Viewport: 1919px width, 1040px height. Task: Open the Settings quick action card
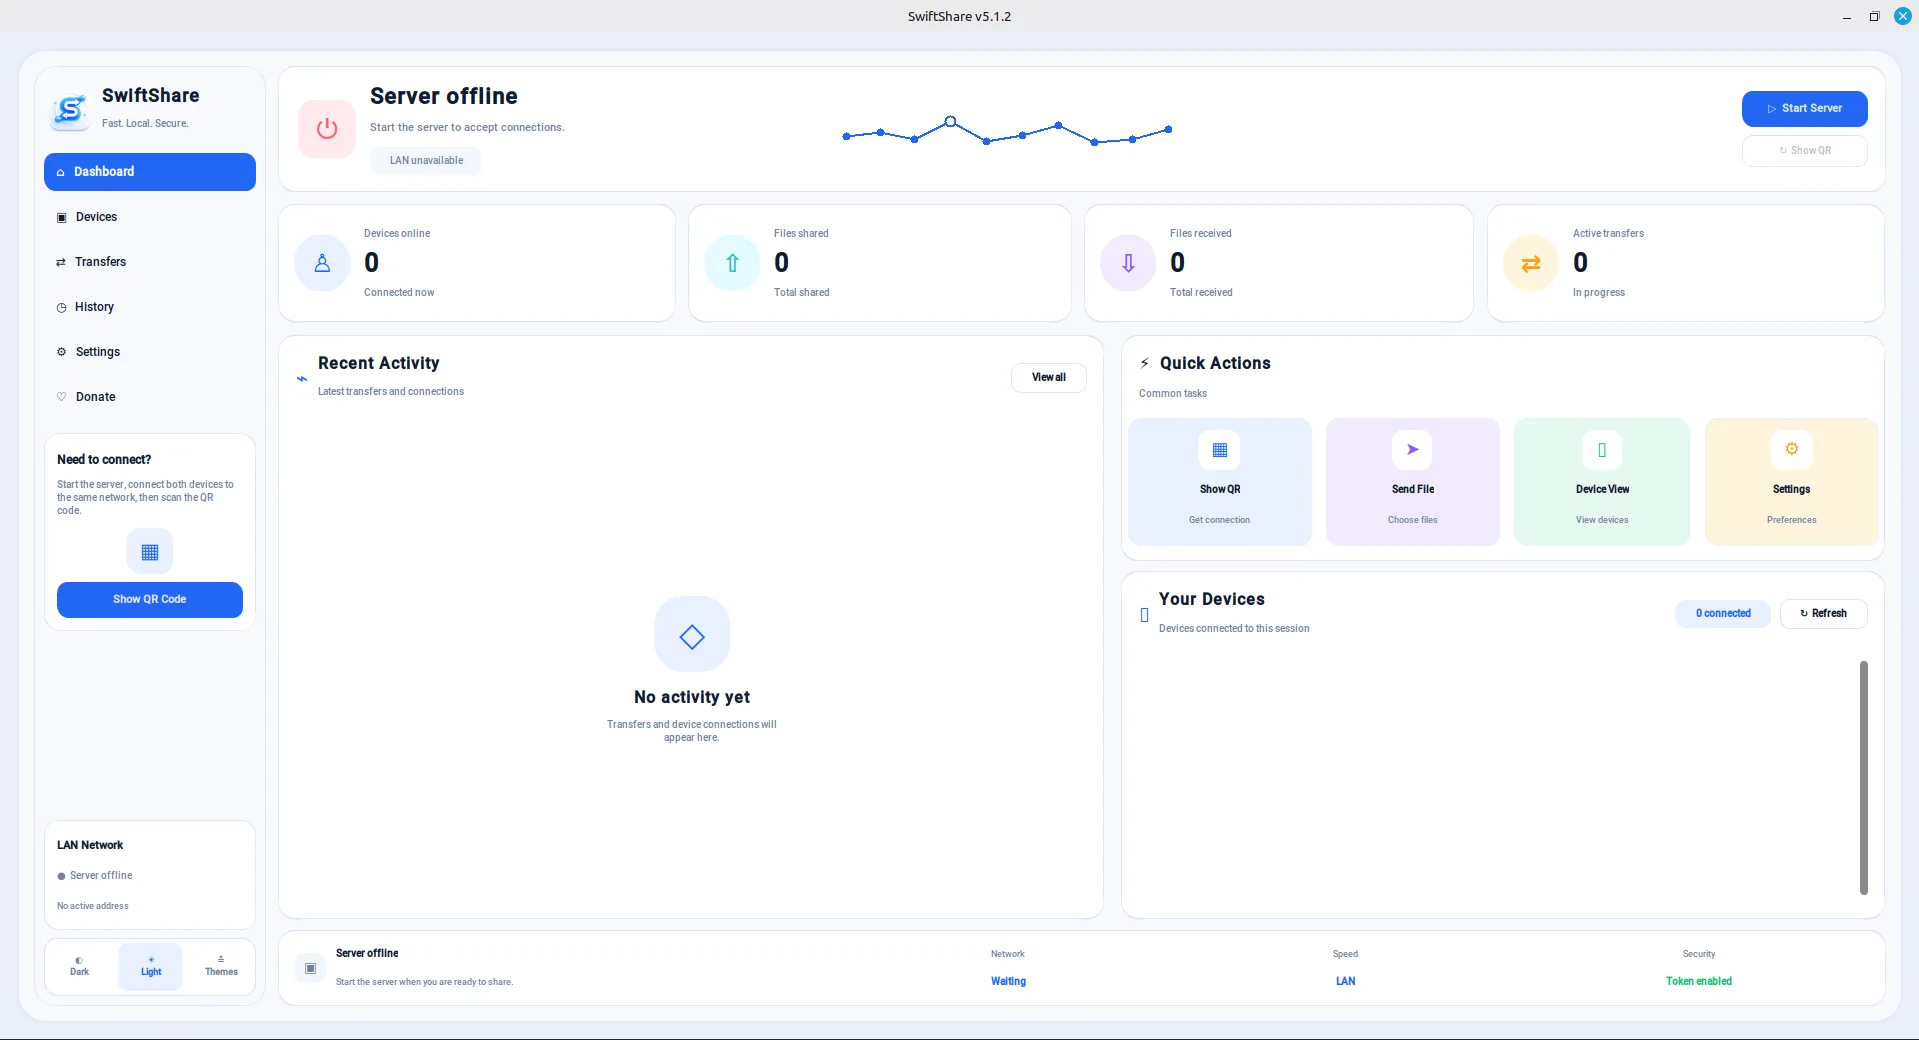1791,482
